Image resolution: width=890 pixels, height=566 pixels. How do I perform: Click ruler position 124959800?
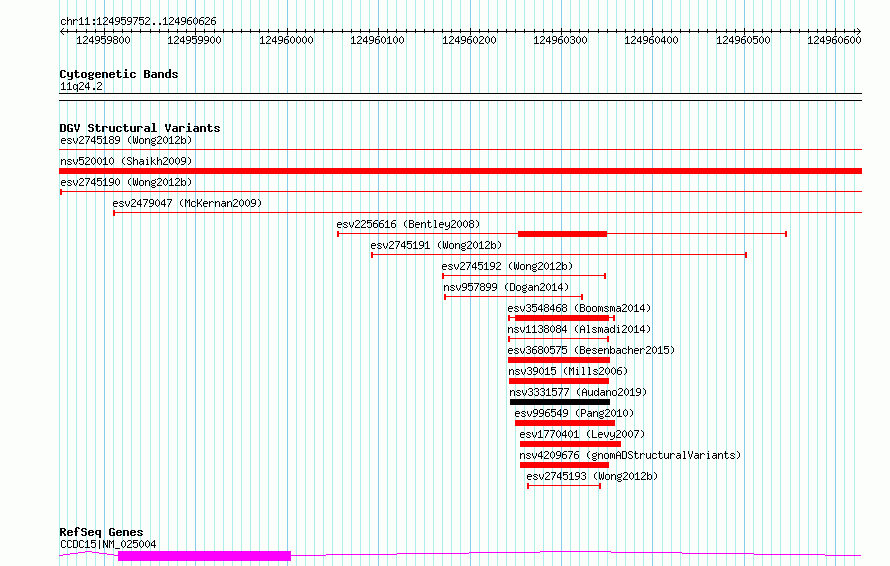tap(103, 40)
